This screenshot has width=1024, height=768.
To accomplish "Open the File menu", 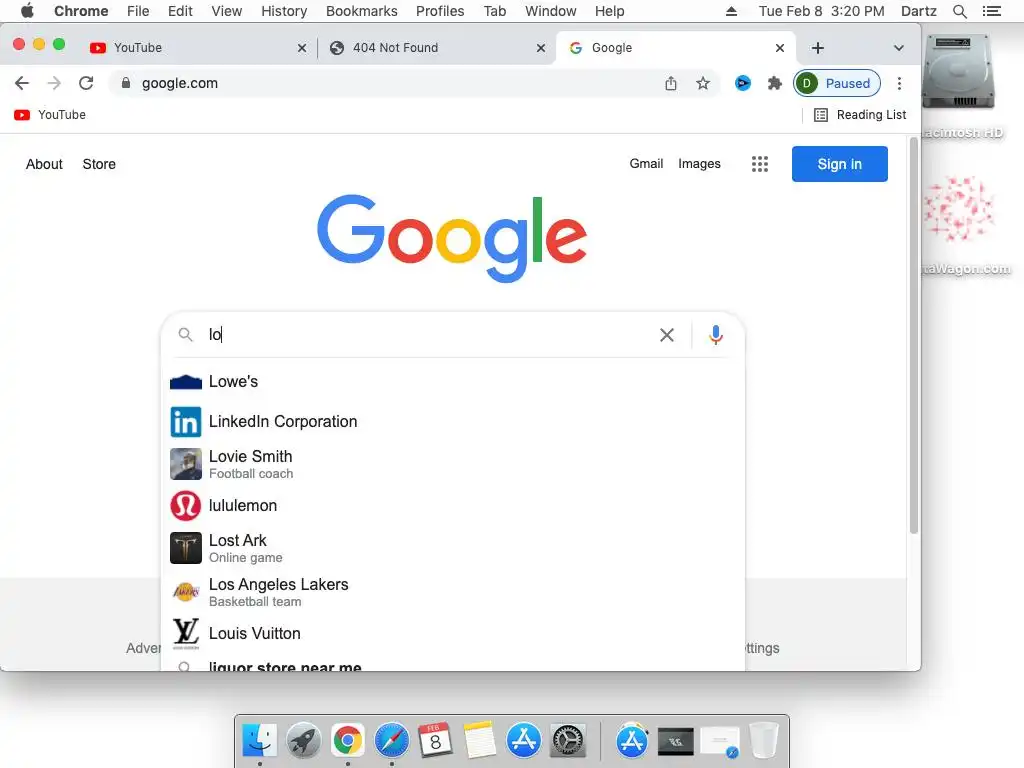I will click(138, 11).
